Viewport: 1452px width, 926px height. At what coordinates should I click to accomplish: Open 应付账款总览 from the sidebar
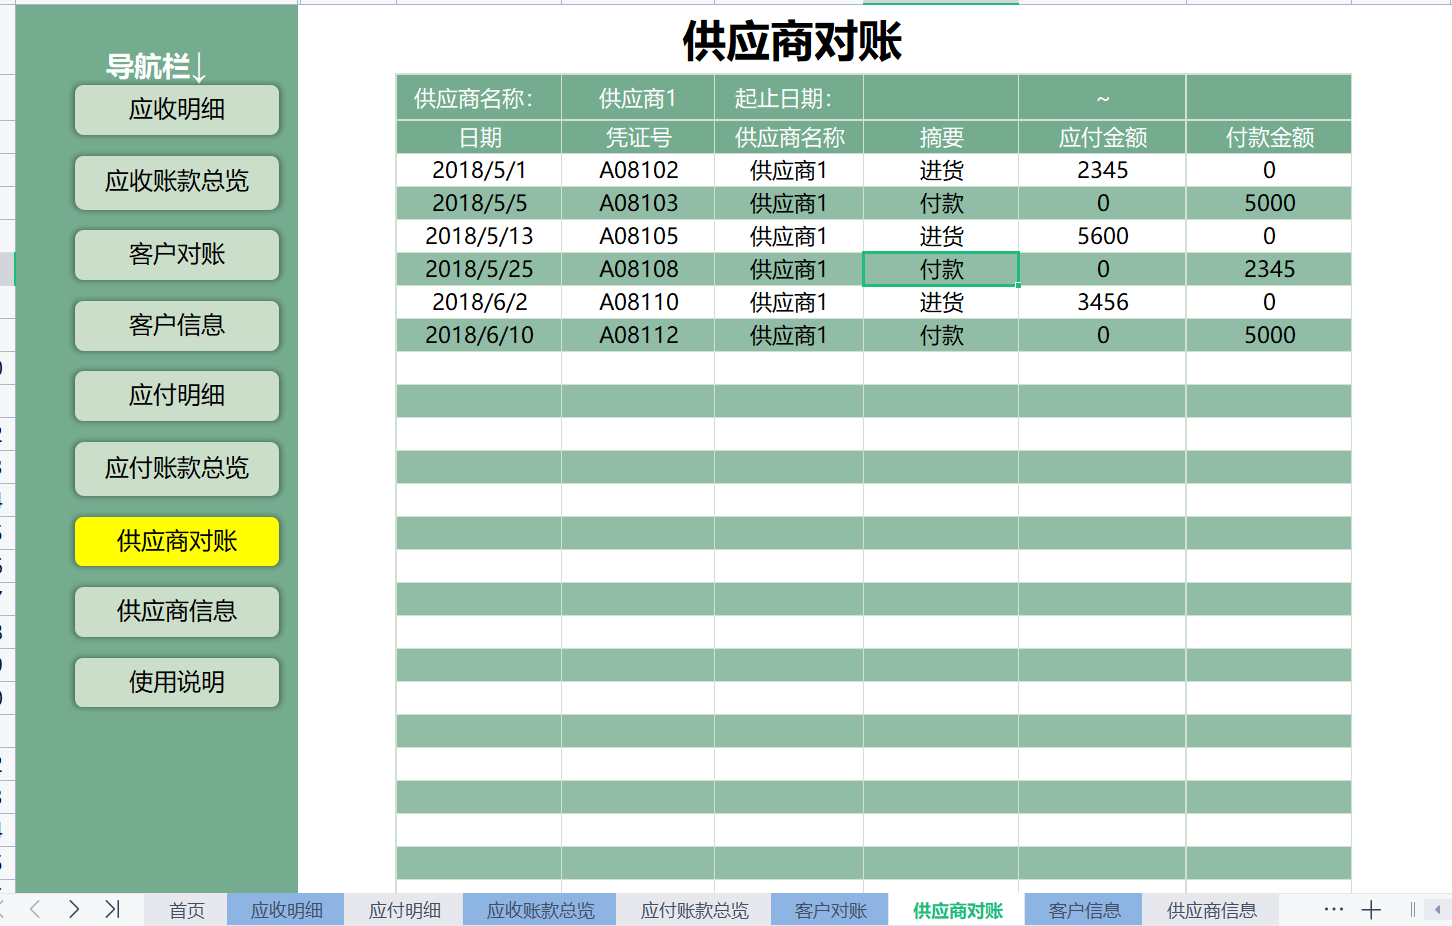176,469
